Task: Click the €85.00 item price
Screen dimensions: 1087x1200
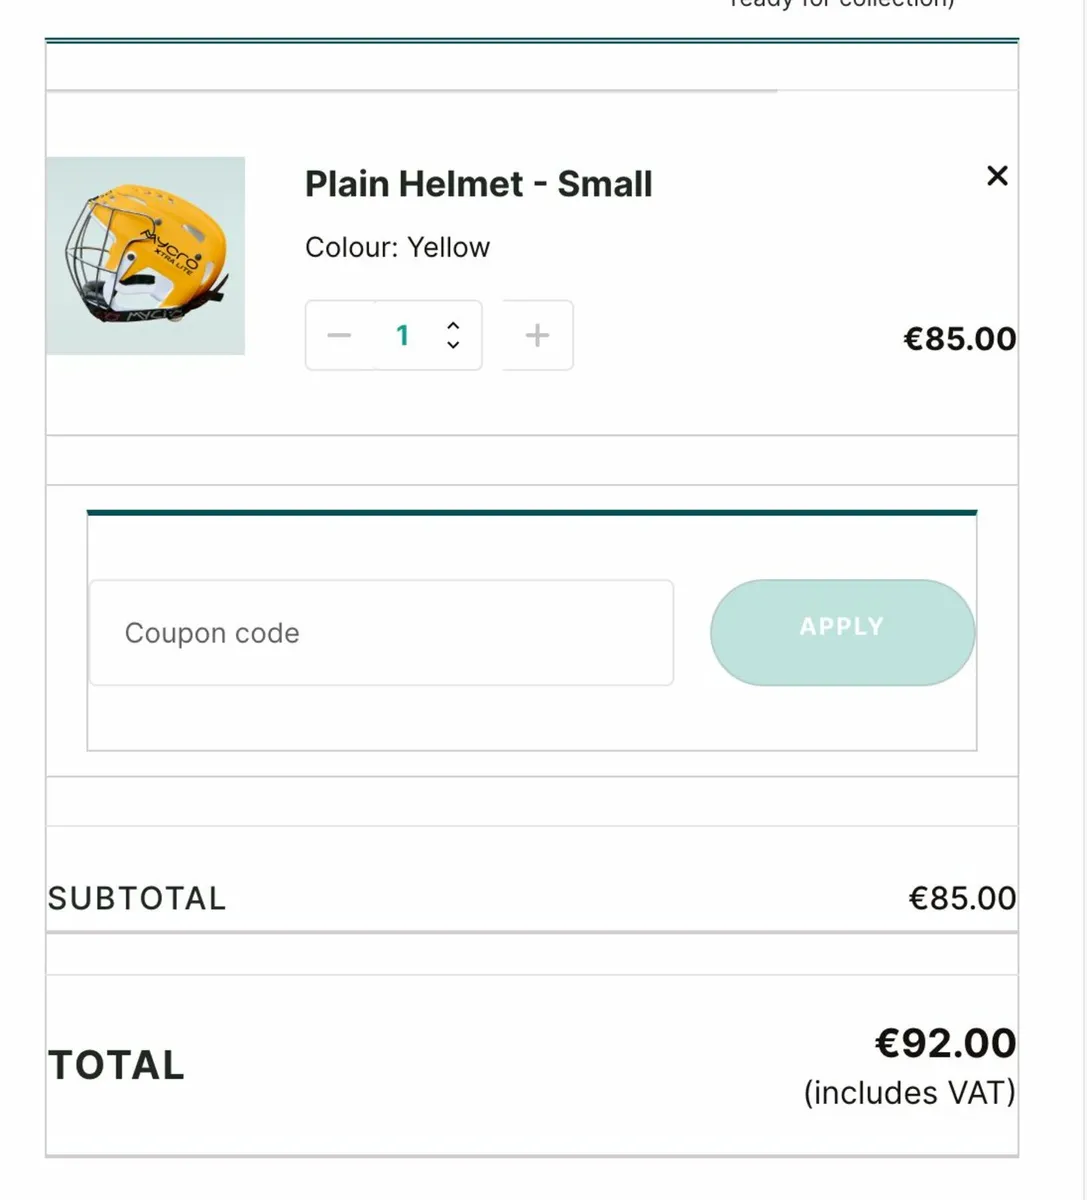Action: click(959, 338)
